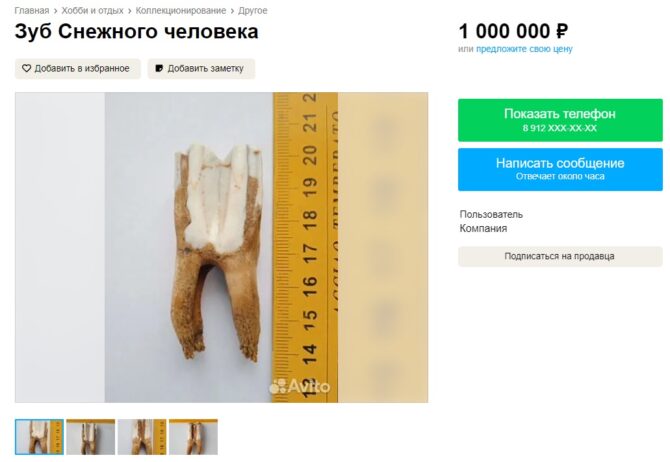The image size is (670, 462).
Task: Open the Главная breadcrumb link
Action: [32, 11]
